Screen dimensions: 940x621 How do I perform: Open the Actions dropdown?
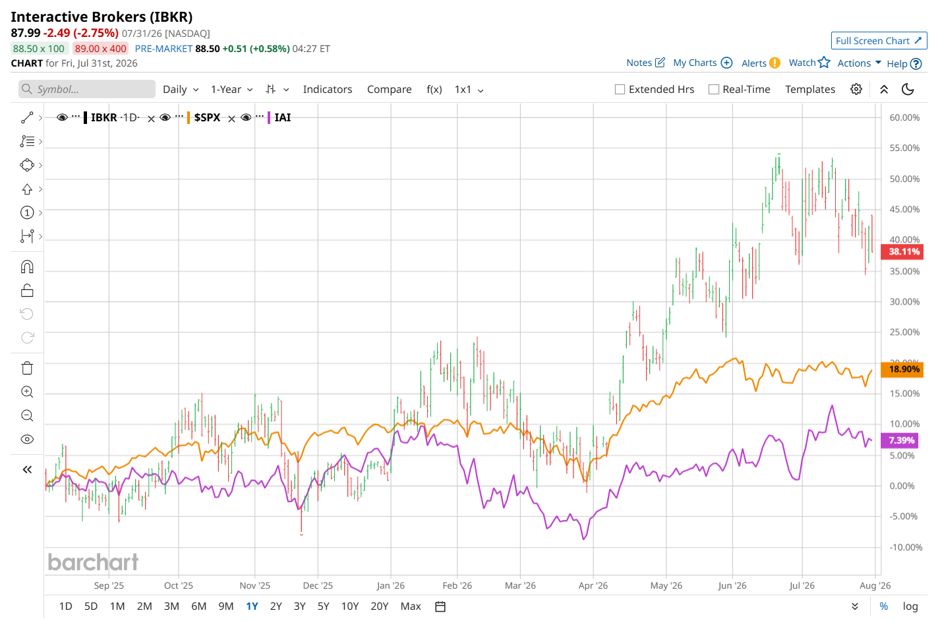(x=859, y=63)
